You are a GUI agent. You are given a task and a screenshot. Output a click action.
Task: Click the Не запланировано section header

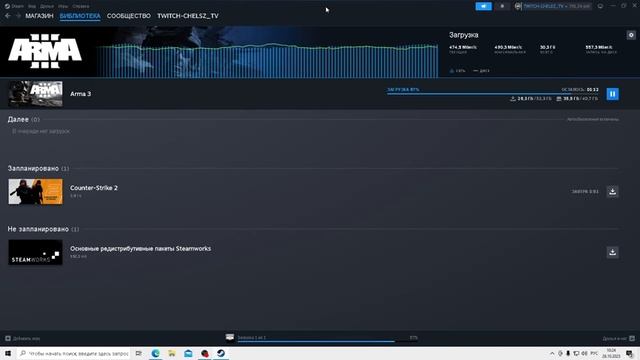[x=43, y=229]
